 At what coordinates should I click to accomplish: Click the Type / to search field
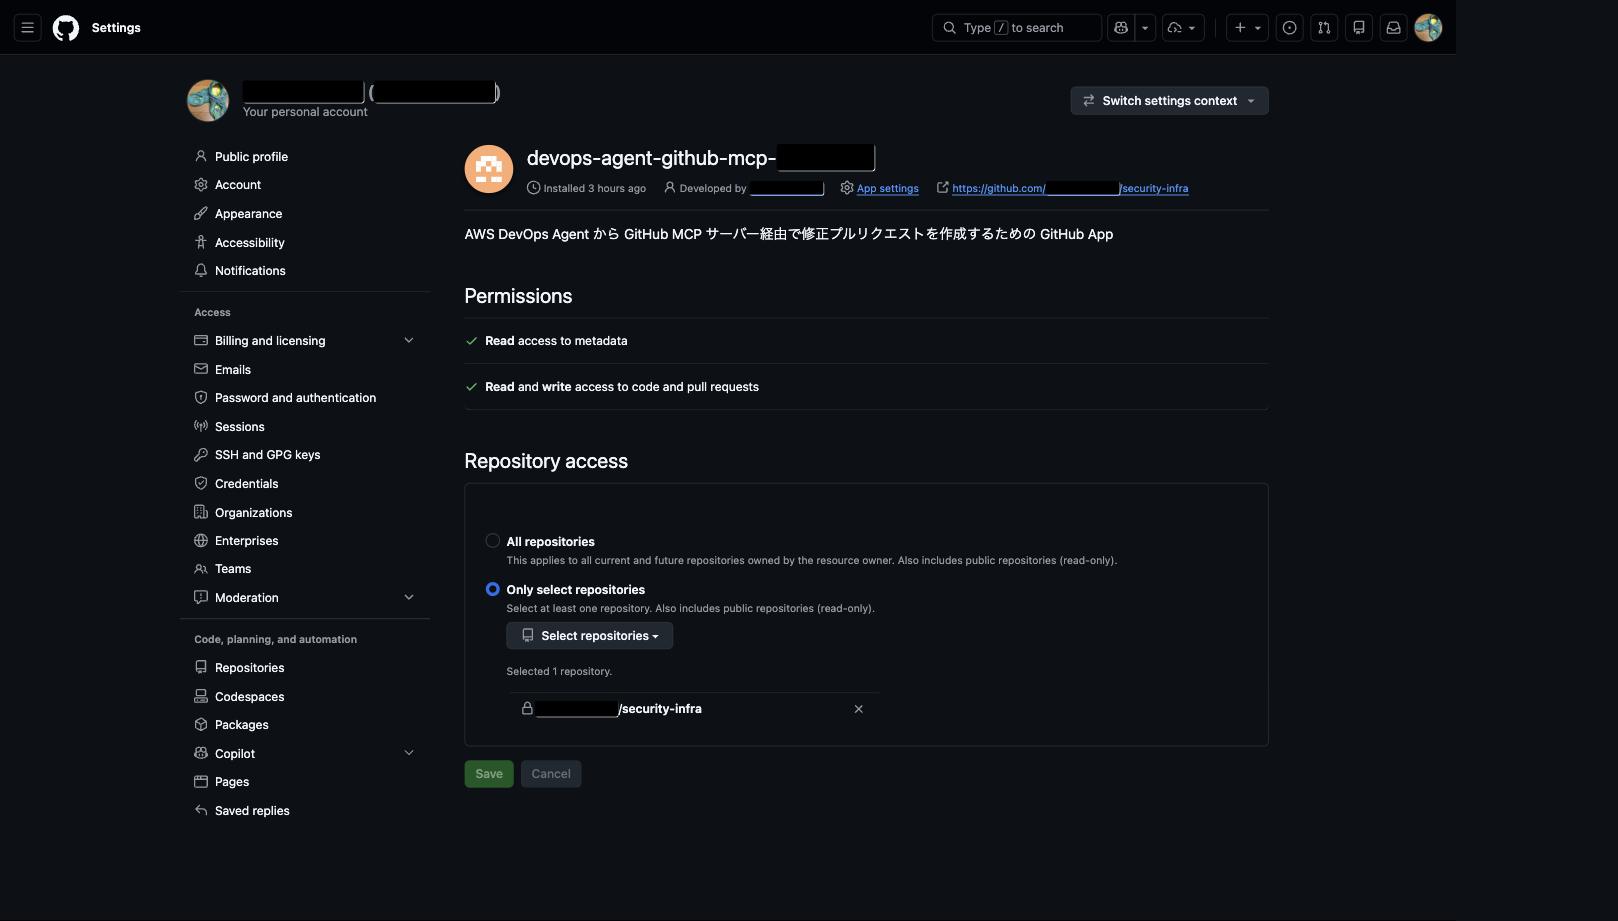1017,28
